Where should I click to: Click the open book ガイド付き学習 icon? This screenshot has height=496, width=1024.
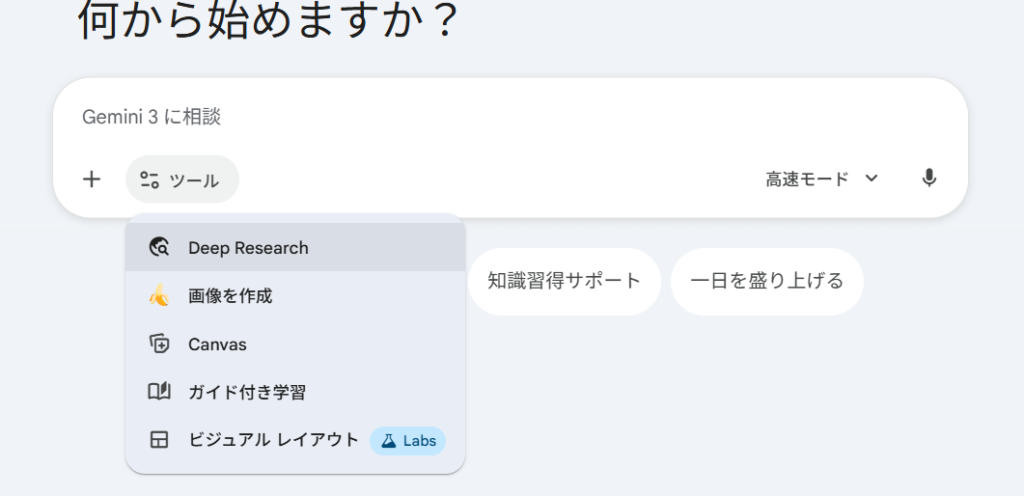[159, 392]
